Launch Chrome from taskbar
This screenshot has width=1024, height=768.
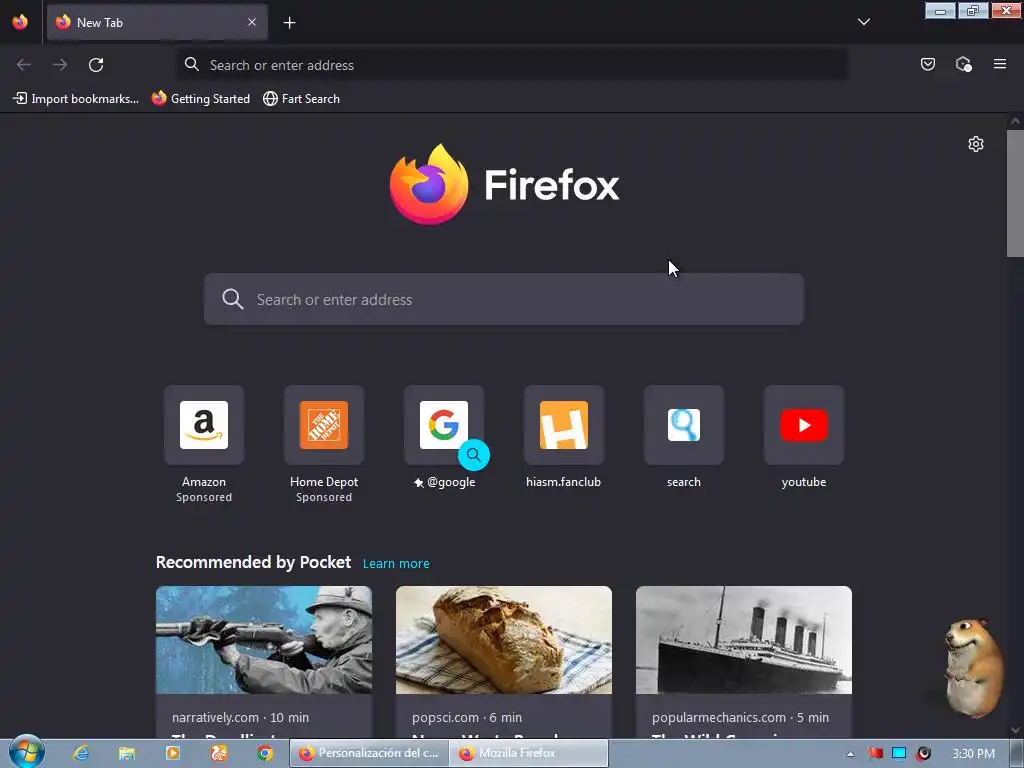(x=264, y=754)
